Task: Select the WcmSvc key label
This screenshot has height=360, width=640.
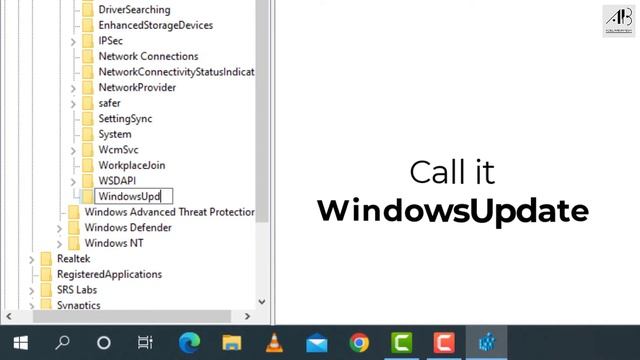Action: [x=118, y=150]
